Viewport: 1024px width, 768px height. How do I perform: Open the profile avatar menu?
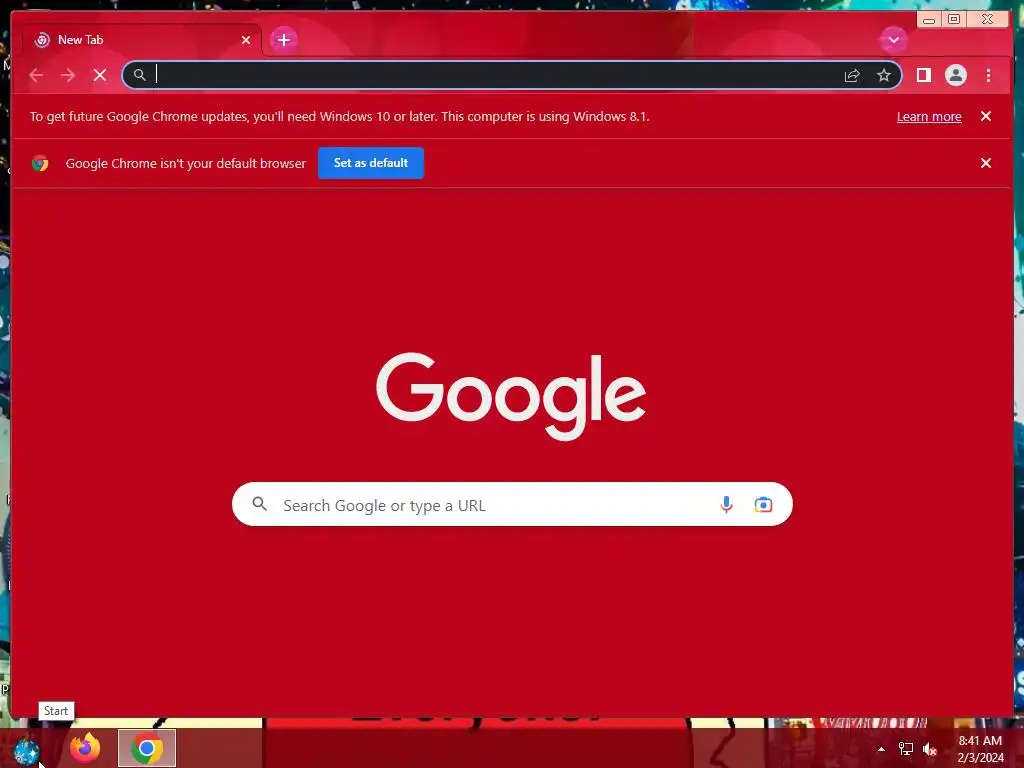[955, 75]
